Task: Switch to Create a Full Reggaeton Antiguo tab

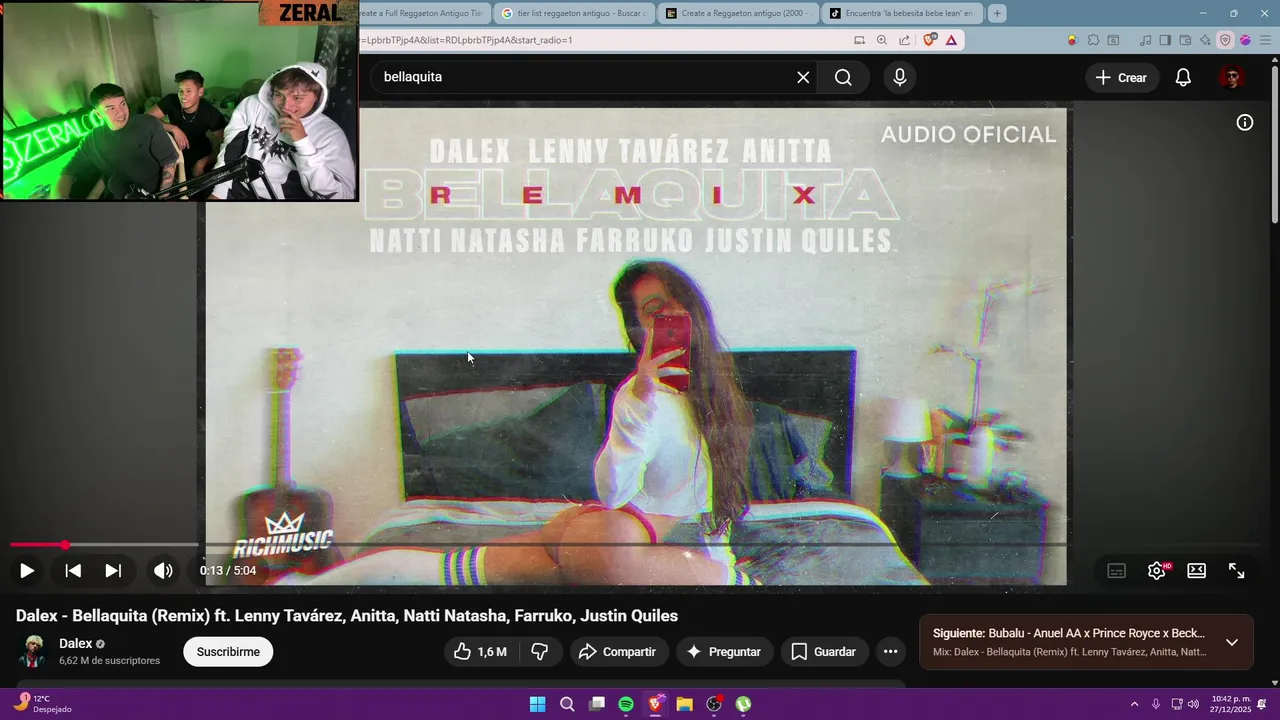Action: 424,13
